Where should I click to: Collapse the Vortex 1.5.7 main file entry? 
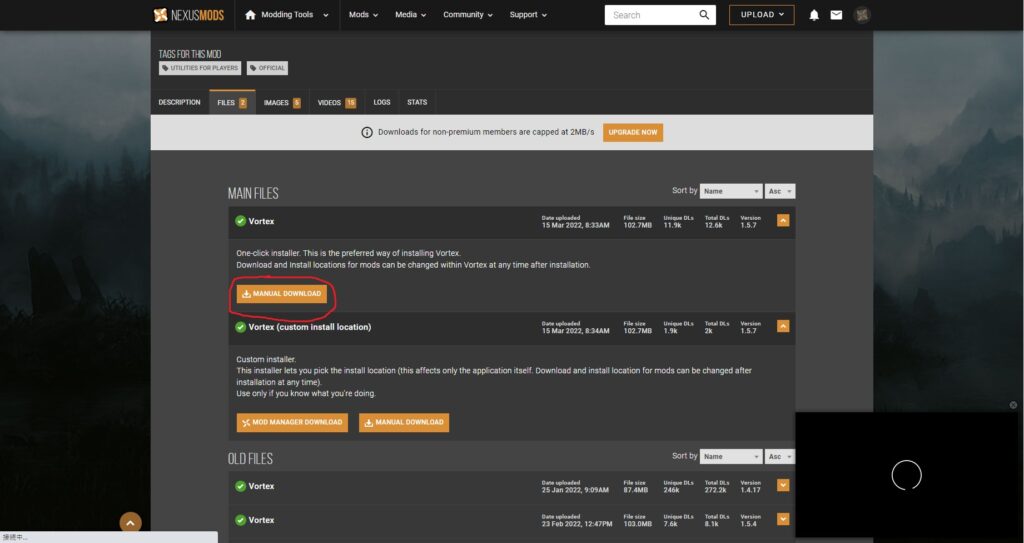coord(783,221)
